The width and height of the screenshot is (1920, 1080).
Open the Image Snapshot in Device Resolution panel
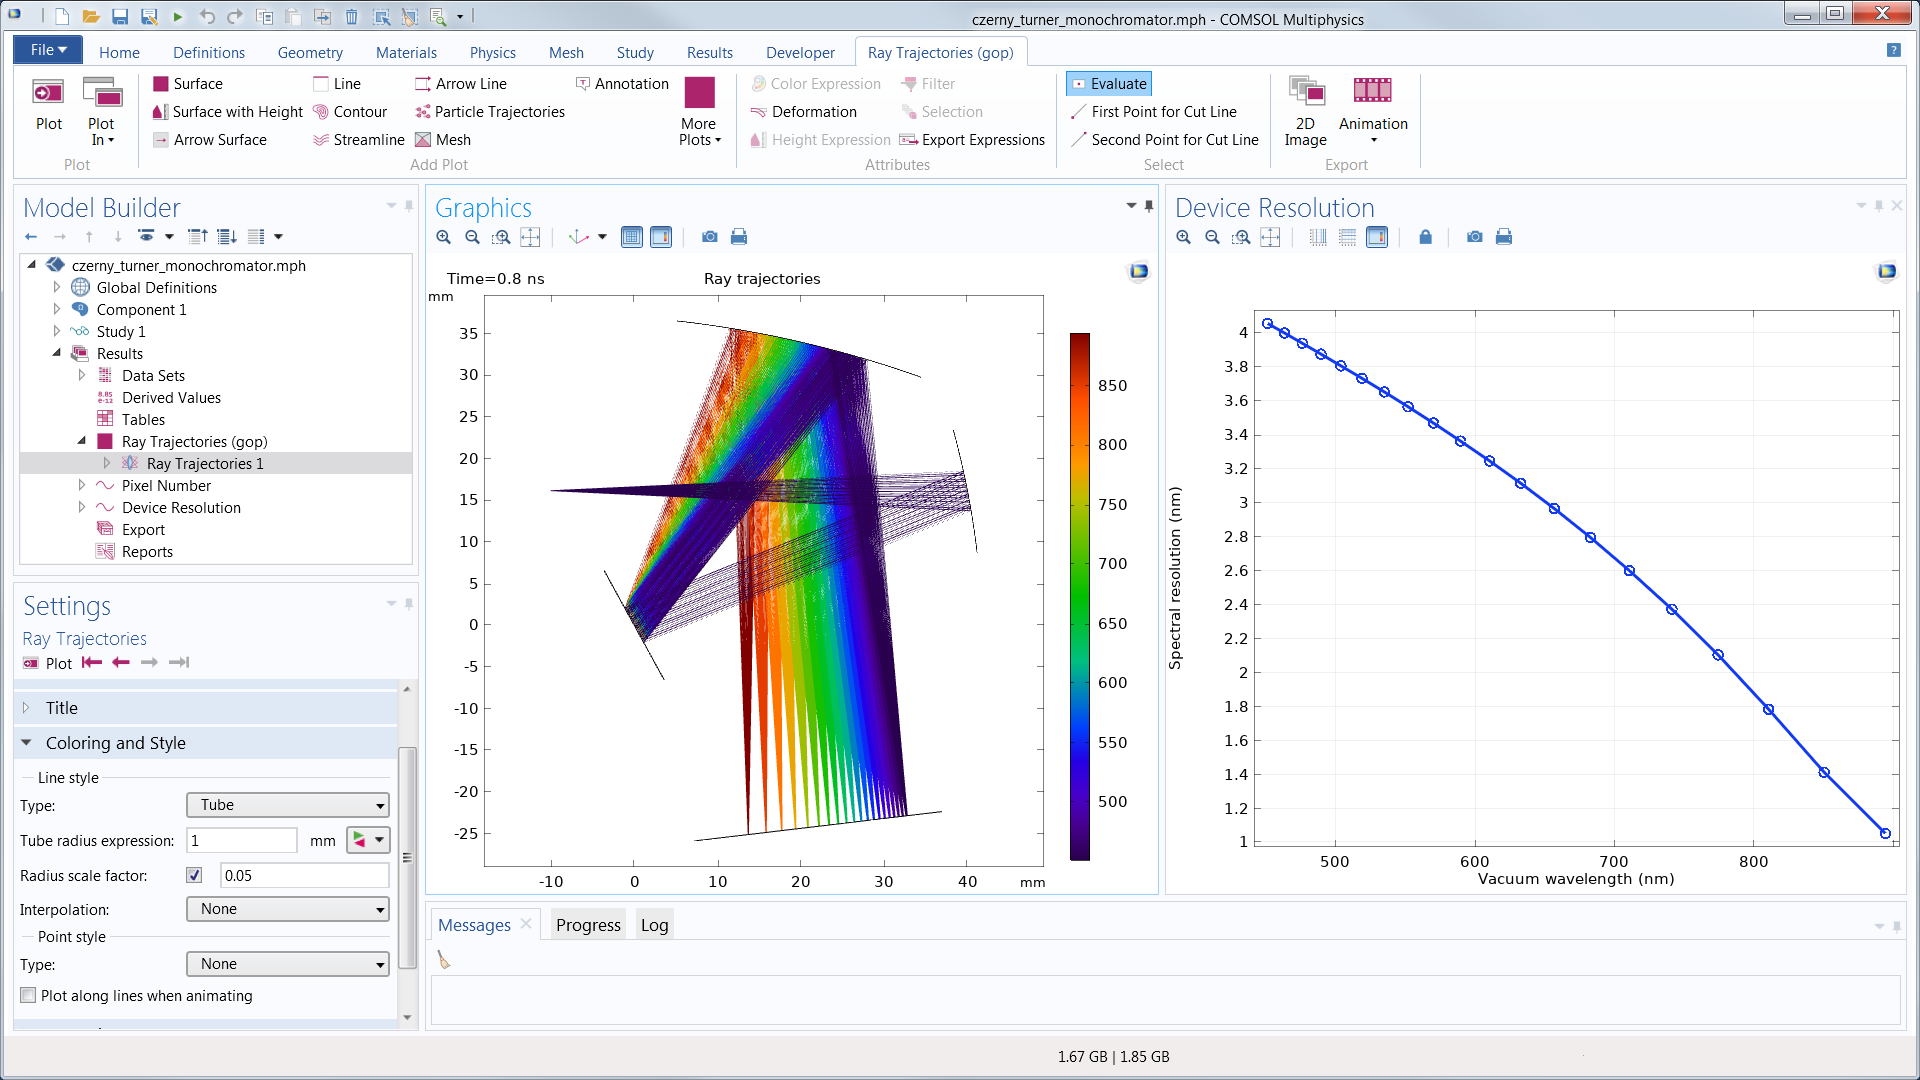(x=1474, y=237)
